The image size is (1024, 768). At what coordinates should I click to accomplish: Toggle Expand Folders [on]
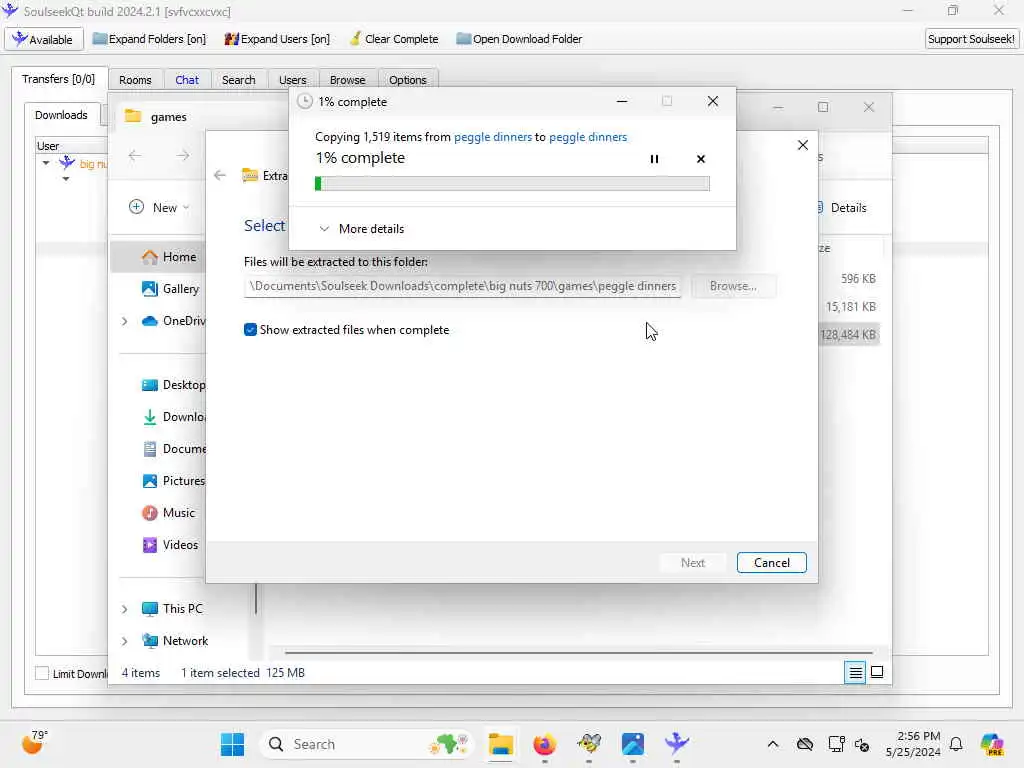tap(149, 39)
